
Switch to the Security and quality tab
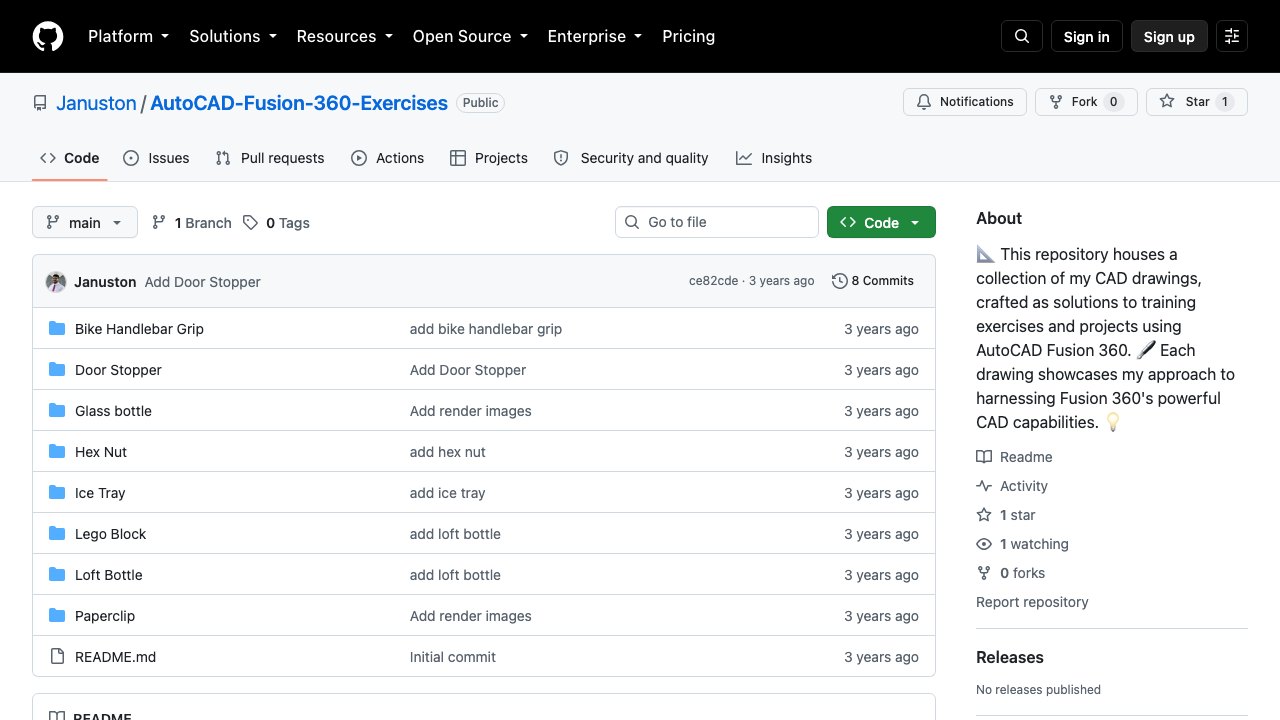coord(631,158)
